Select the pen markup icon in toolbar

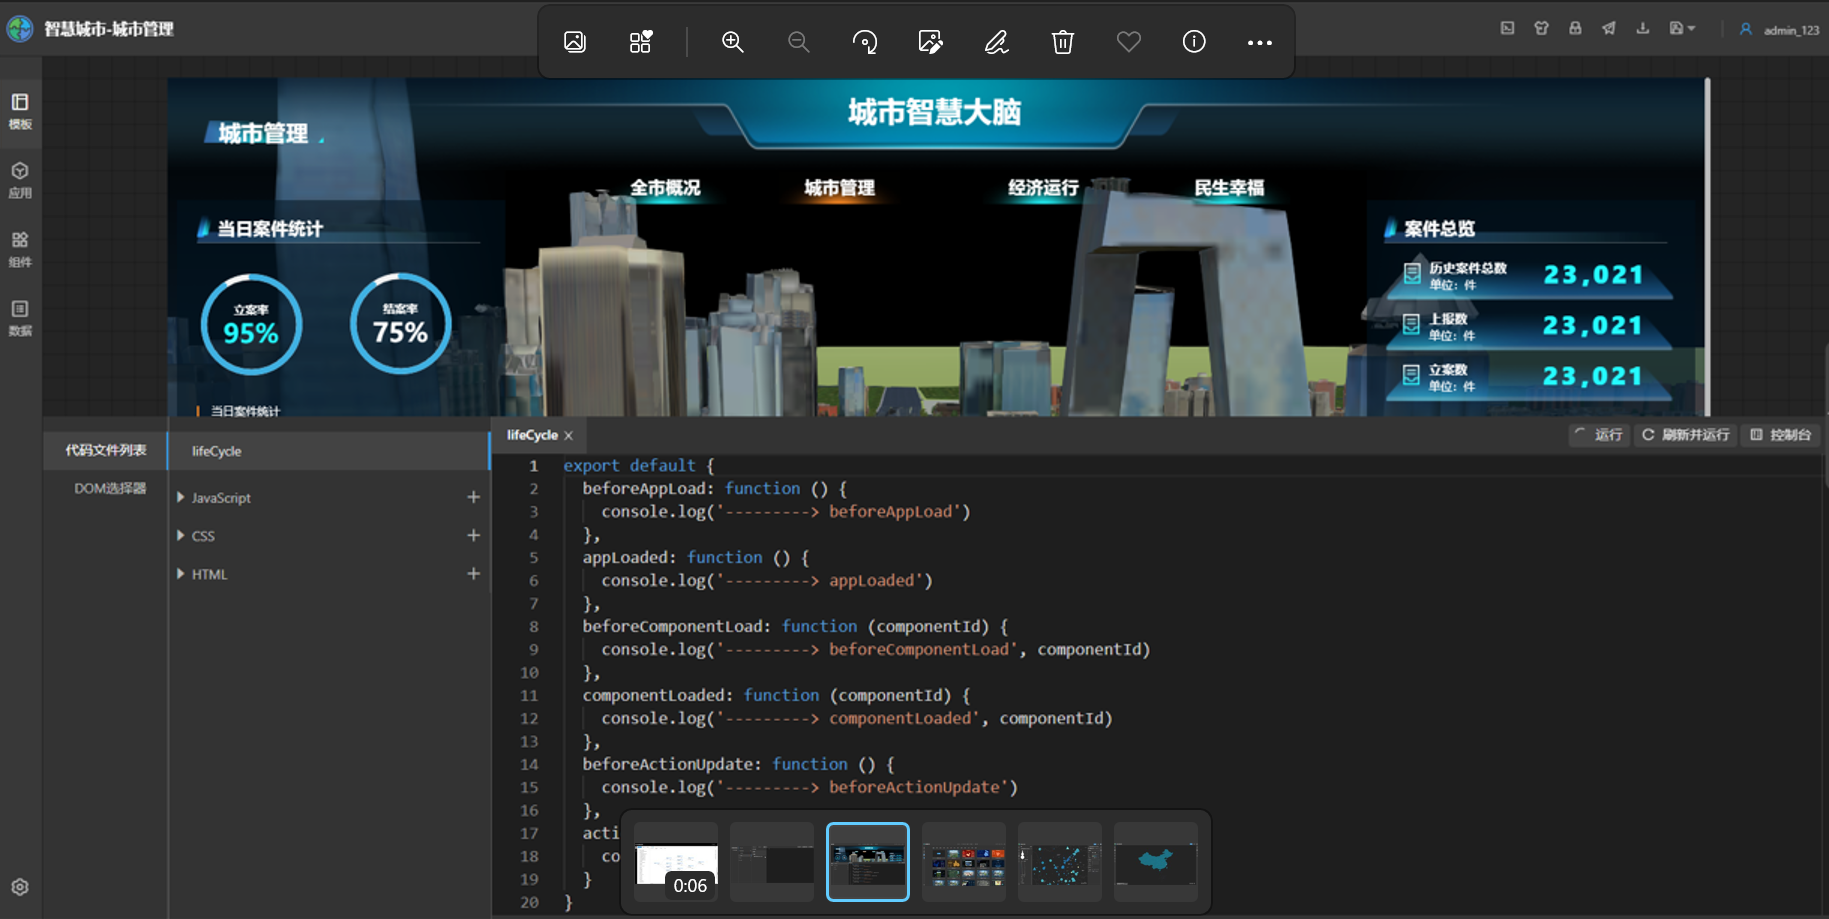996,42
